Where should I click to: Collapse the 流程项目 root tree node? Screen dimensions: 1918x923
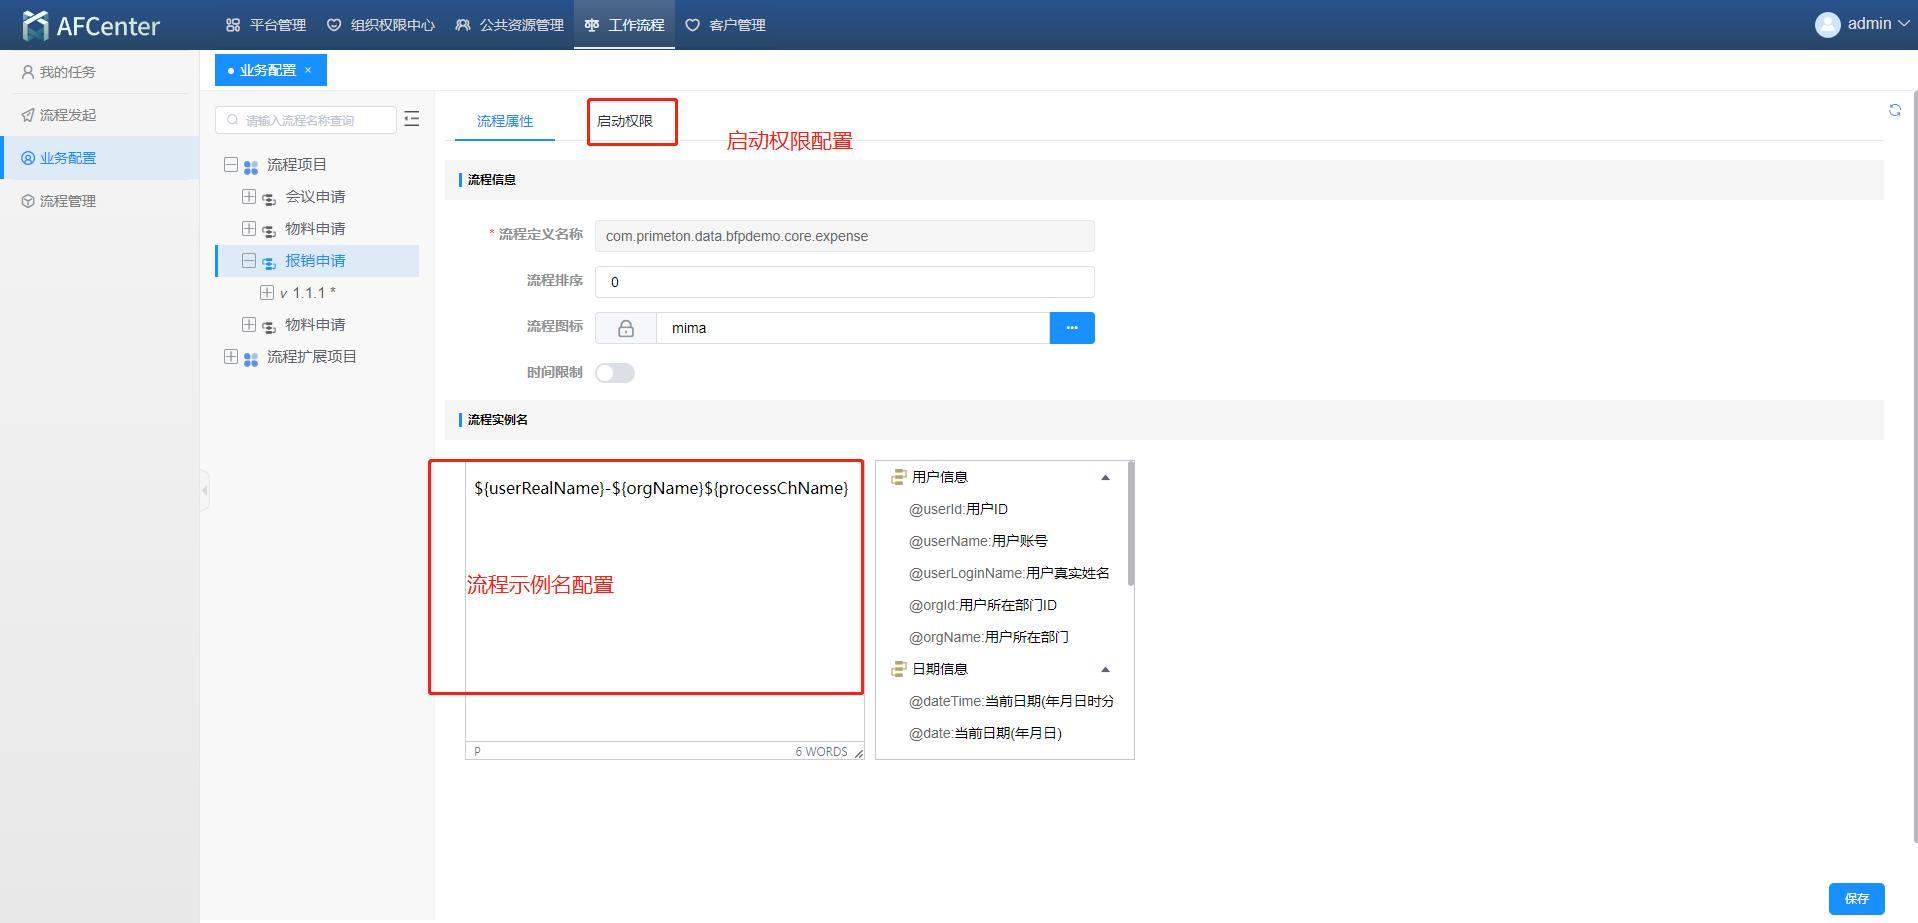pyautogui.click(x=230, y=164)
